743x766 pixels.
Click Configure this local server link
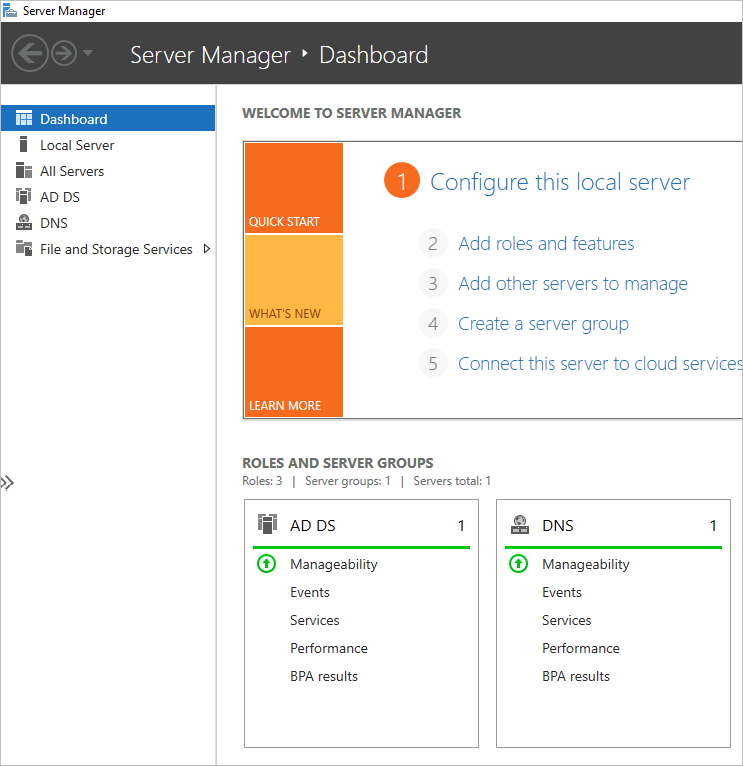point(560,182)
